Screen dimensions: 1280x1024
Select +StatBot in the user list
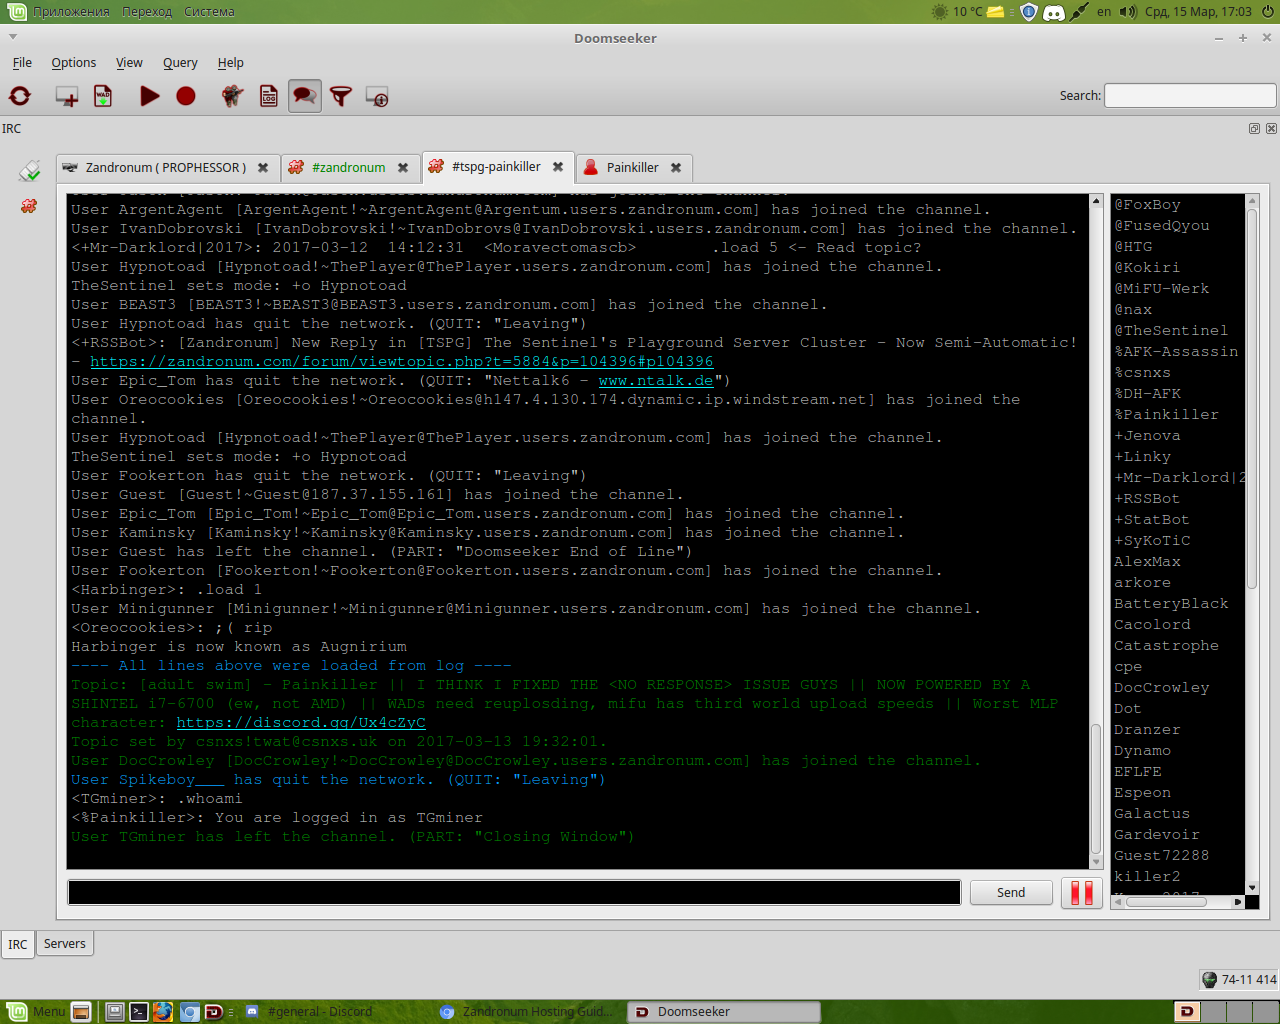(x=1152, y=519)
